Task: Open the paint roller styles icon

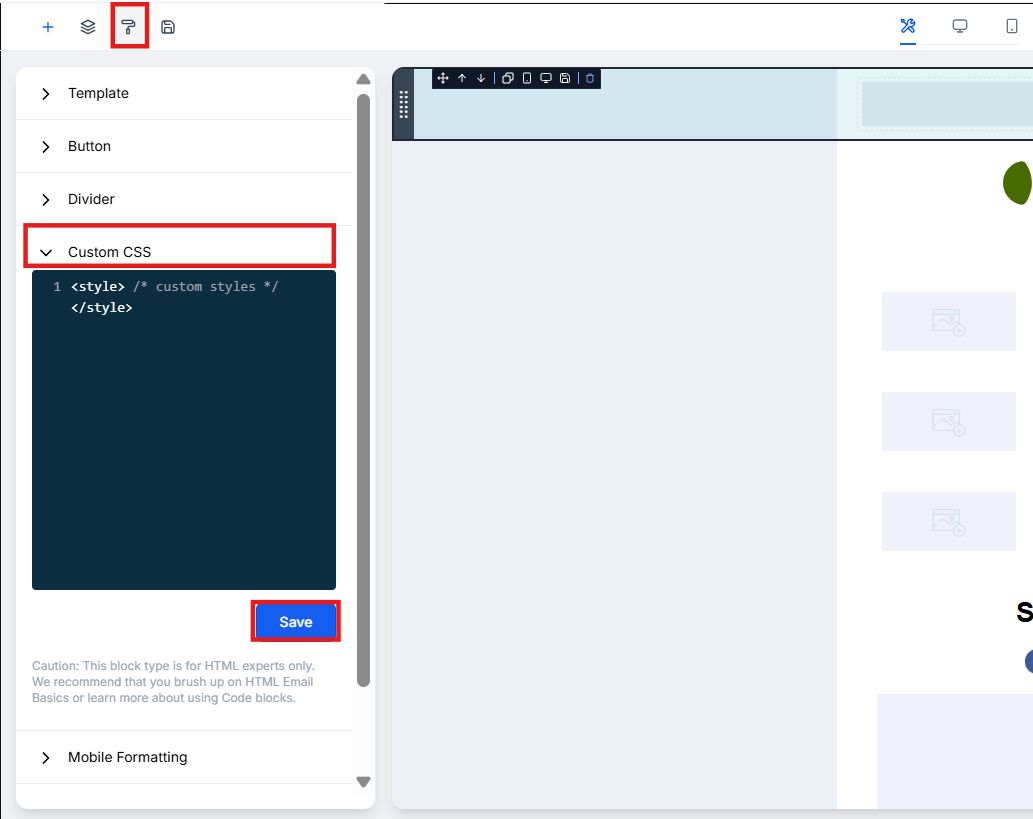Action: [128, 27]
